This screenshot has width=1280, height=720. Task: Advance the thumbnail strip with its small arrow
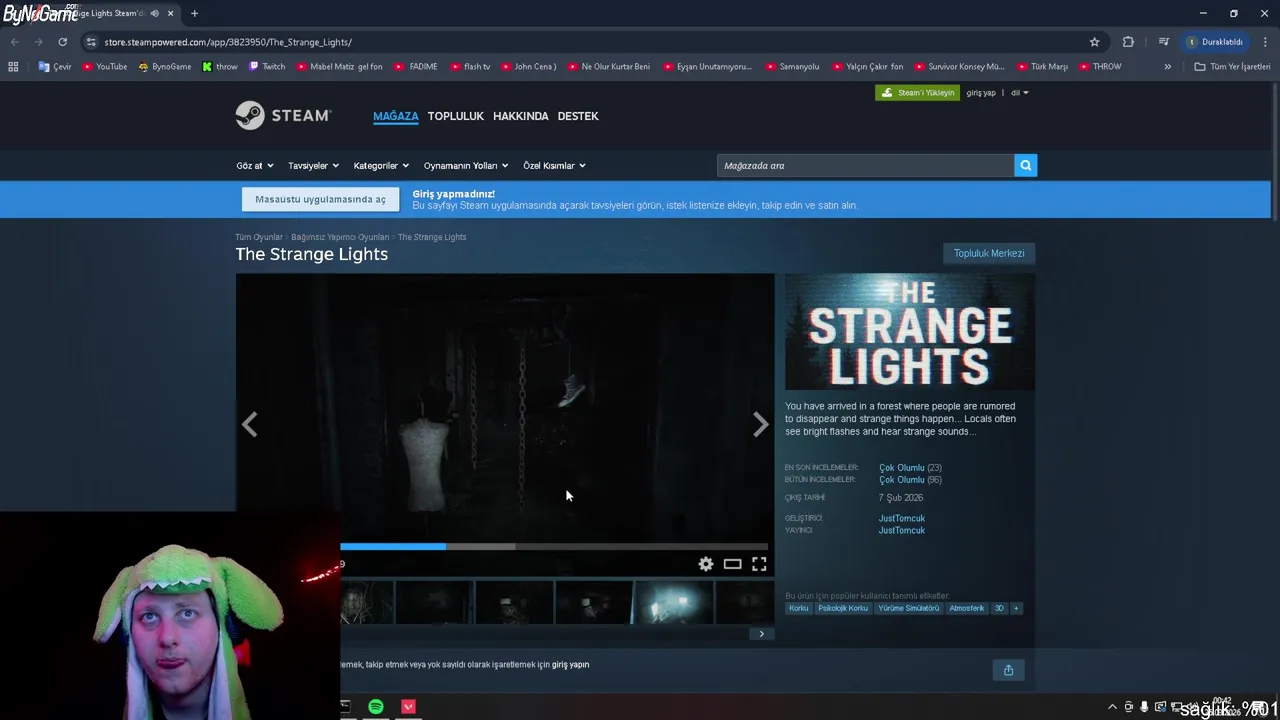tap(761, 634)
